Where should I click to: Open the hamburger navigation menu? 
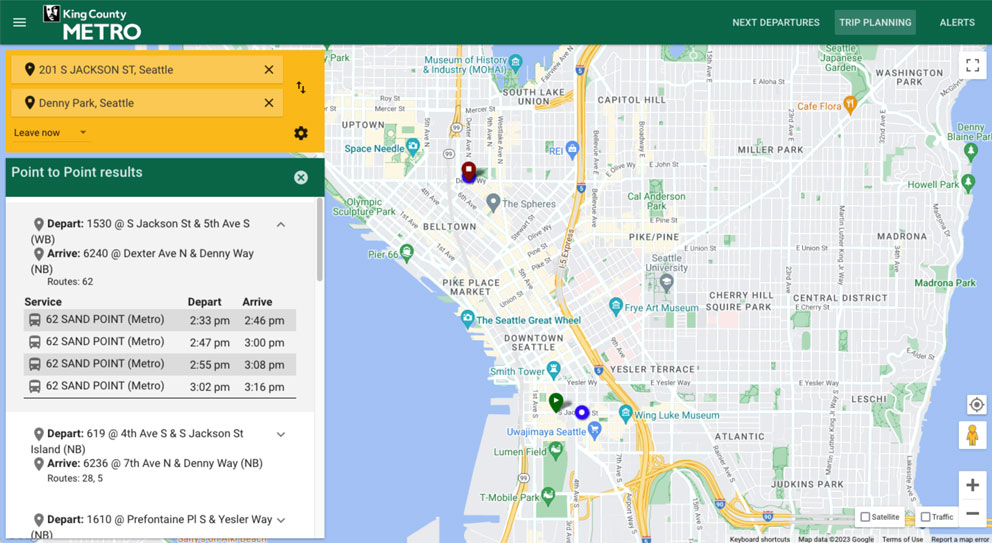[x=20, y=22]
